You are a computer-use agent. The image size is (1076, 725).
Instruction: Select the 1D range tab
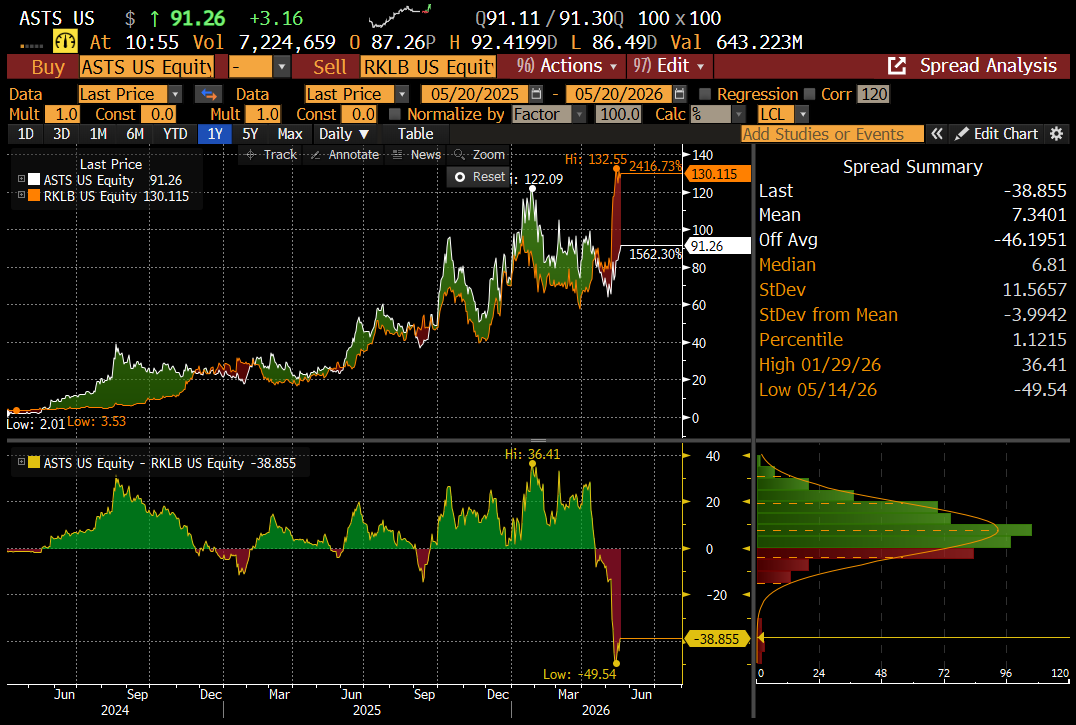coord(25,134)
